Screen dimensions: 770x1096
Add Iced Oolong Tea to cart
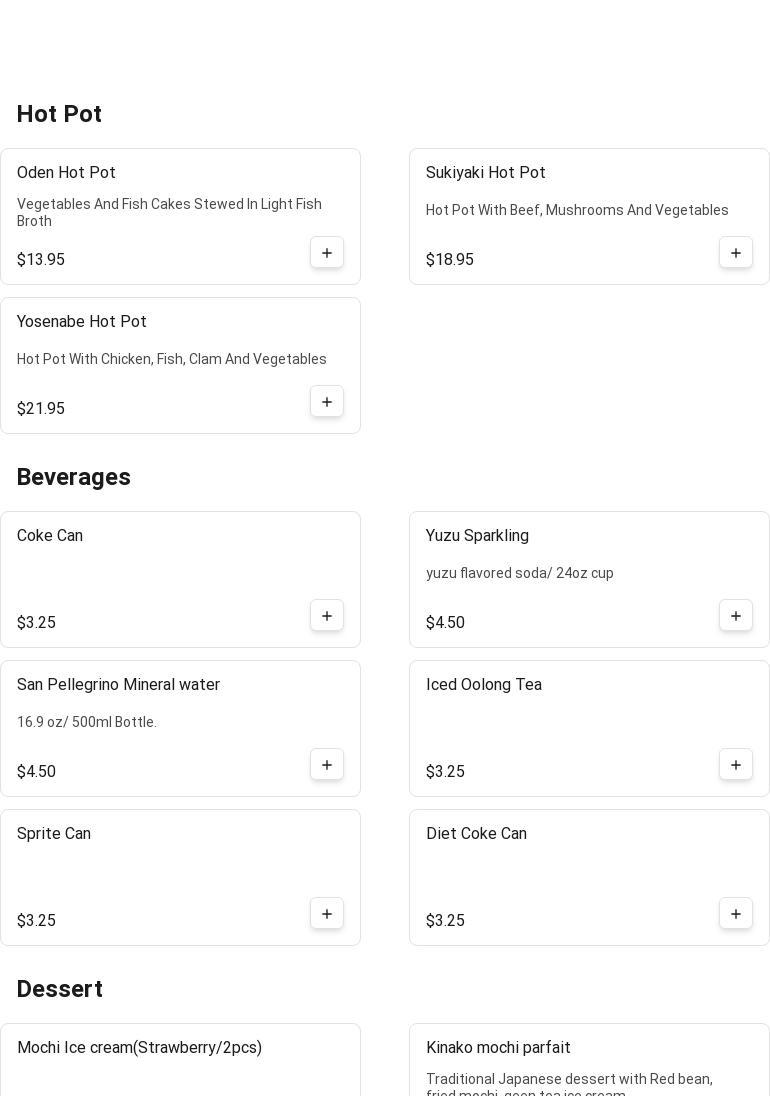(736, 765)
